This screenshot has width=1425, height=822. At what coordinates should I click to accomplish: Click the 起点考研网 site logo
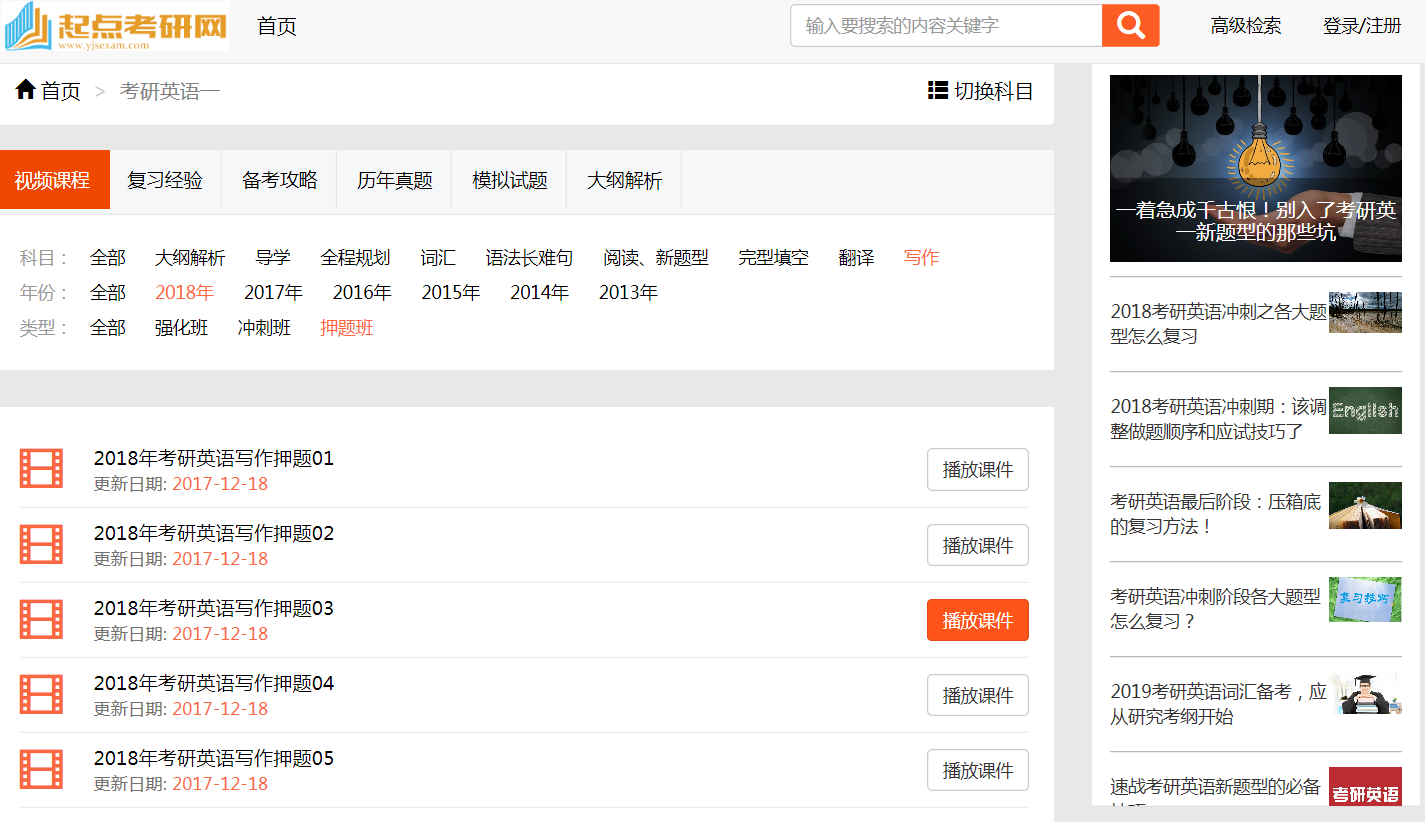(116, 26)
